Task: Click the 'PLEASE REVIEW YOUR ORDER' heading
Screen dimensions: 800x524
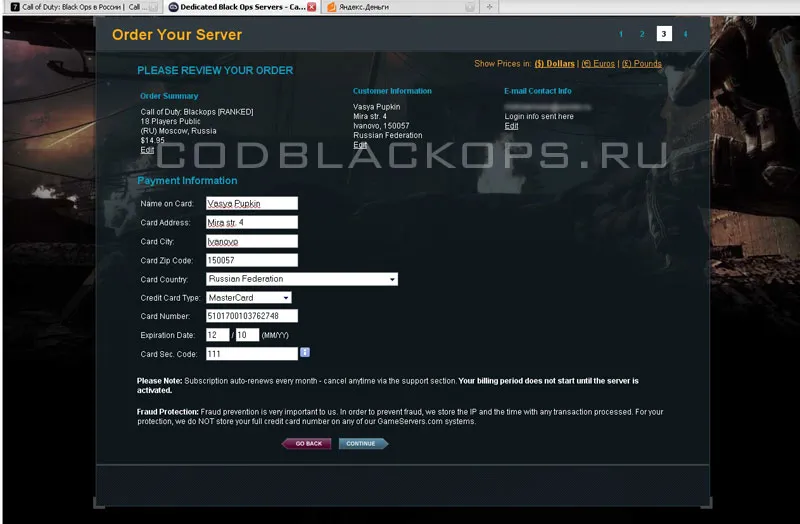Action: (215, 70)
